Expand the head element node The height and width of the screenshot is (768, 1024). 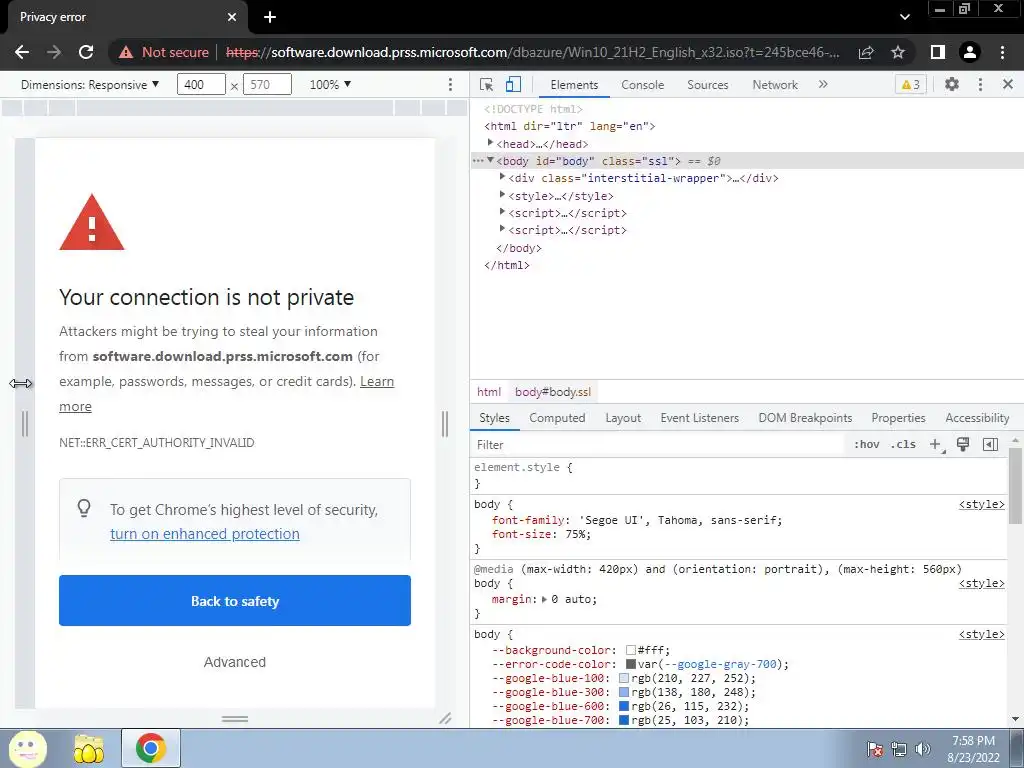[490, 143]
